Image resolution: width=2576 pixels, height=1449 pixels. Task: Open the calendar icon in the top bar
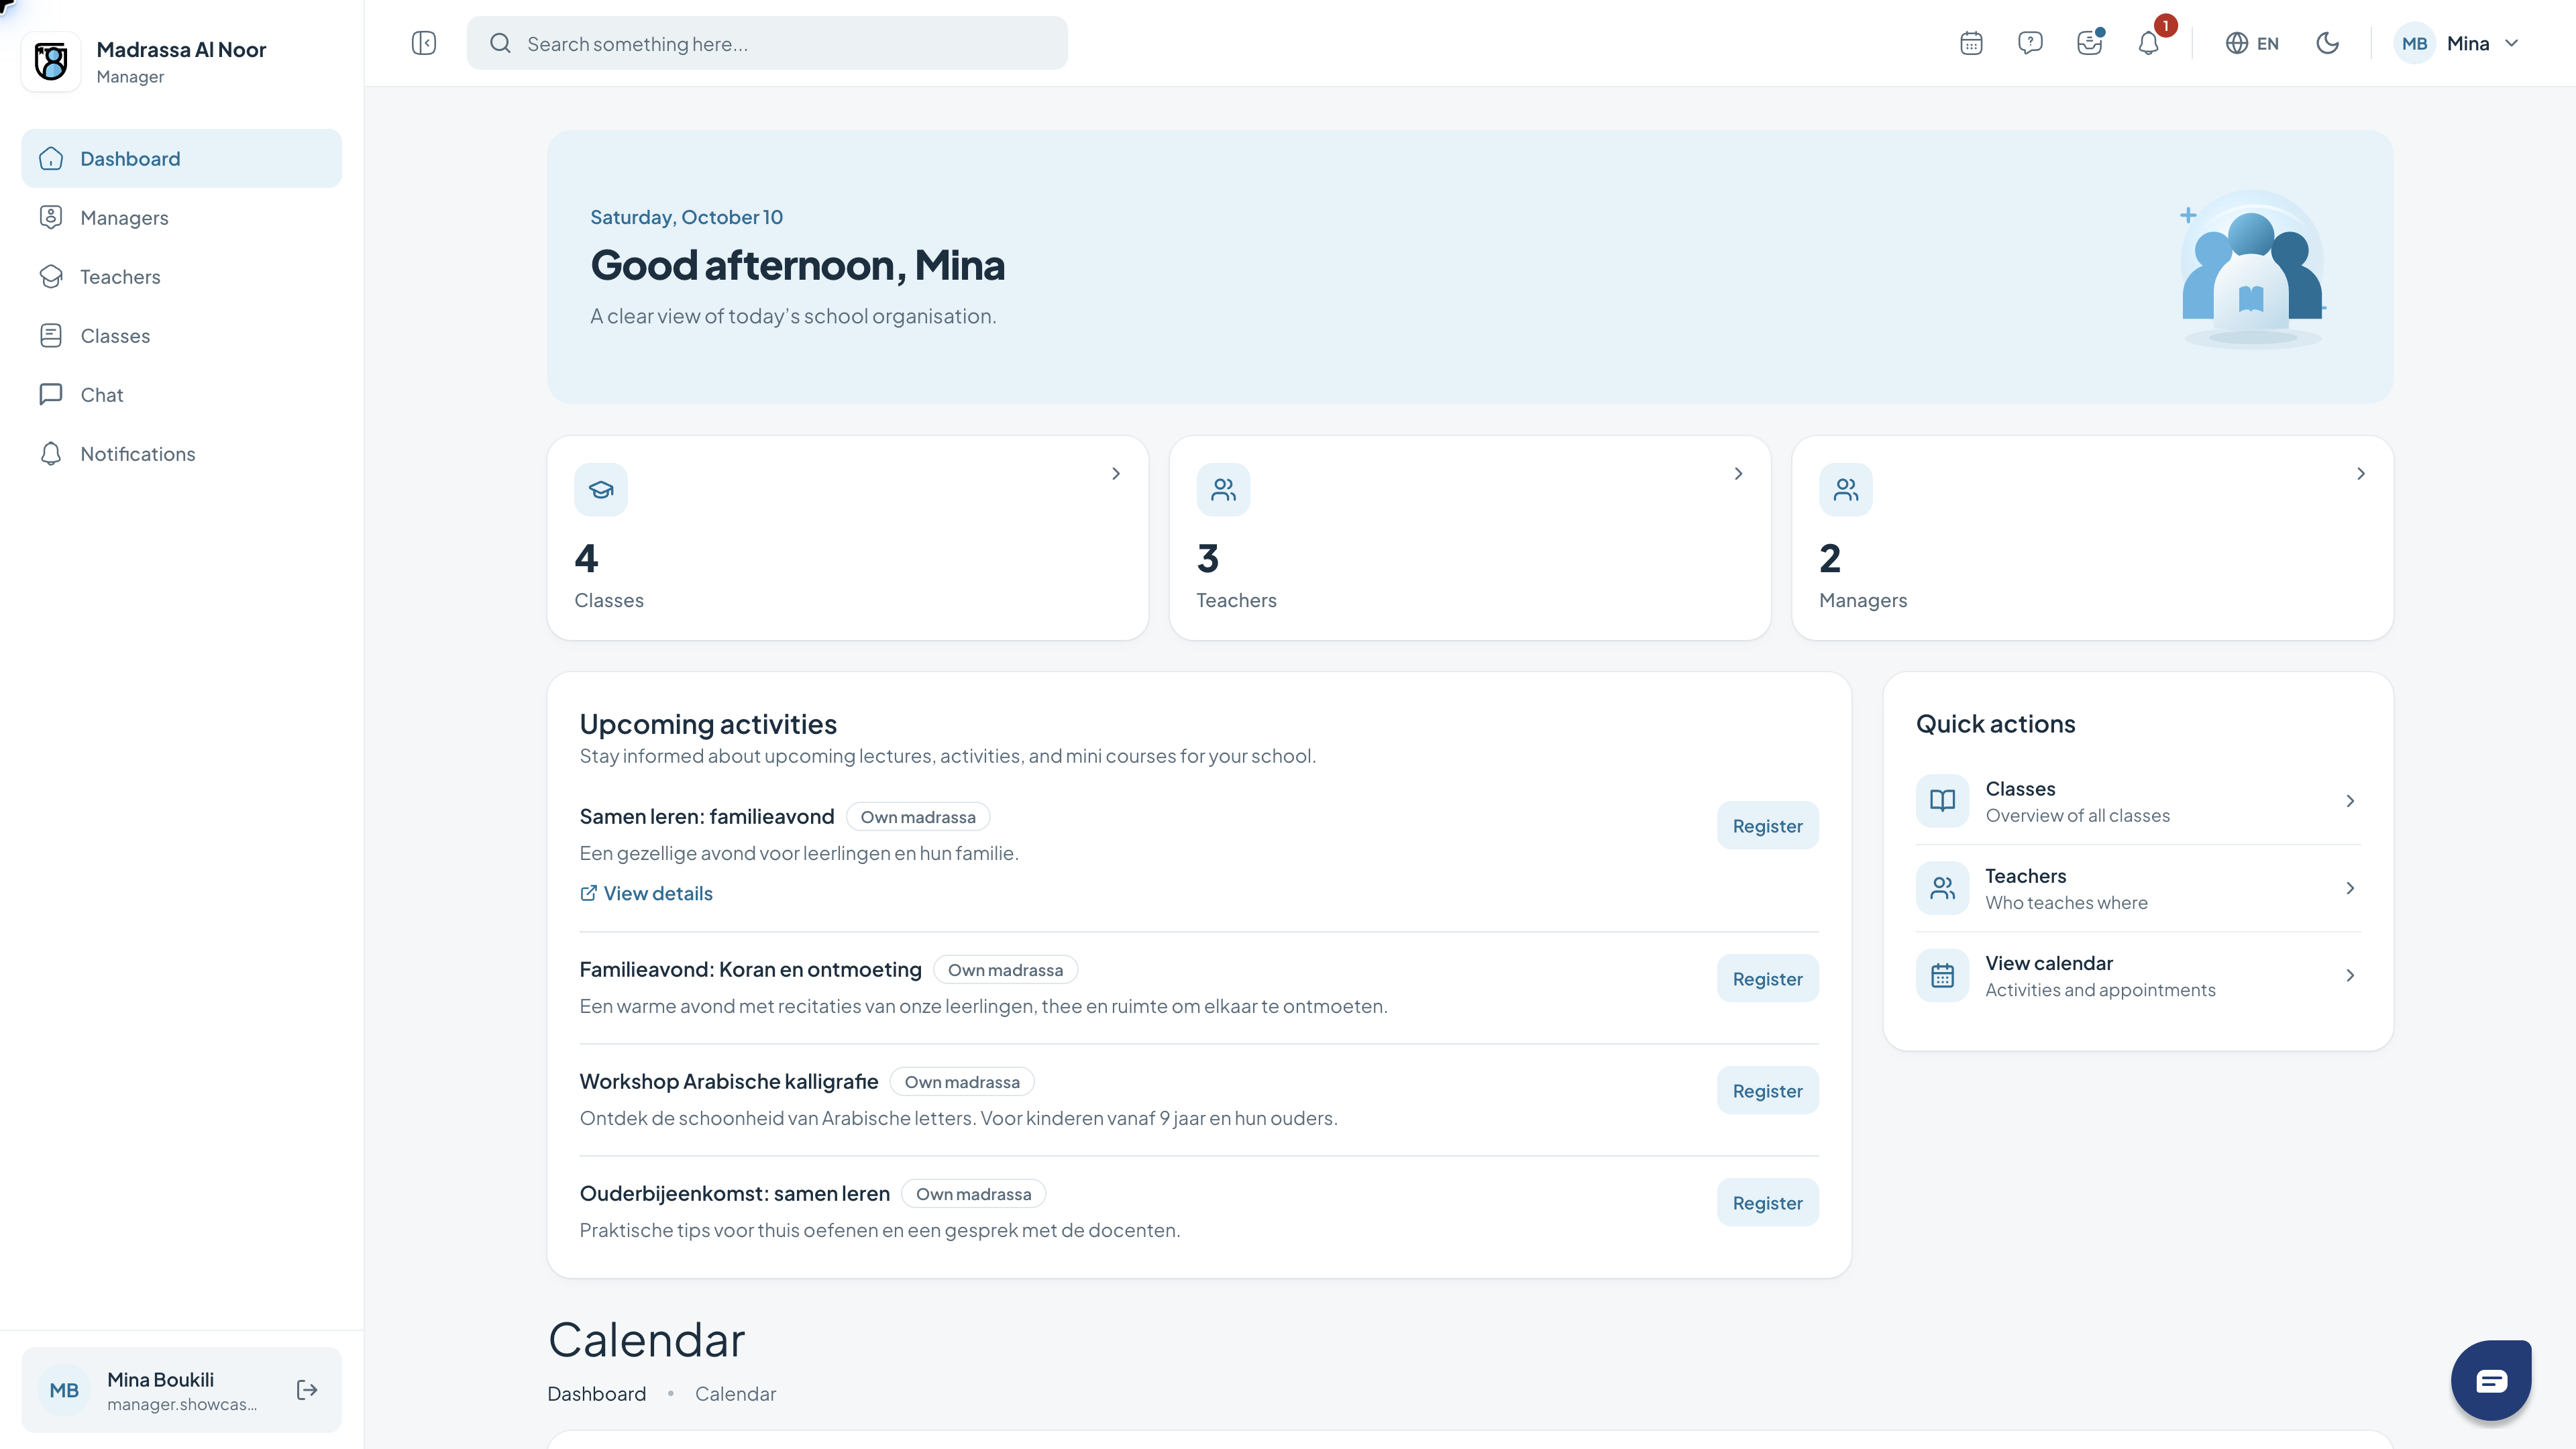(x=1971, y=43)
